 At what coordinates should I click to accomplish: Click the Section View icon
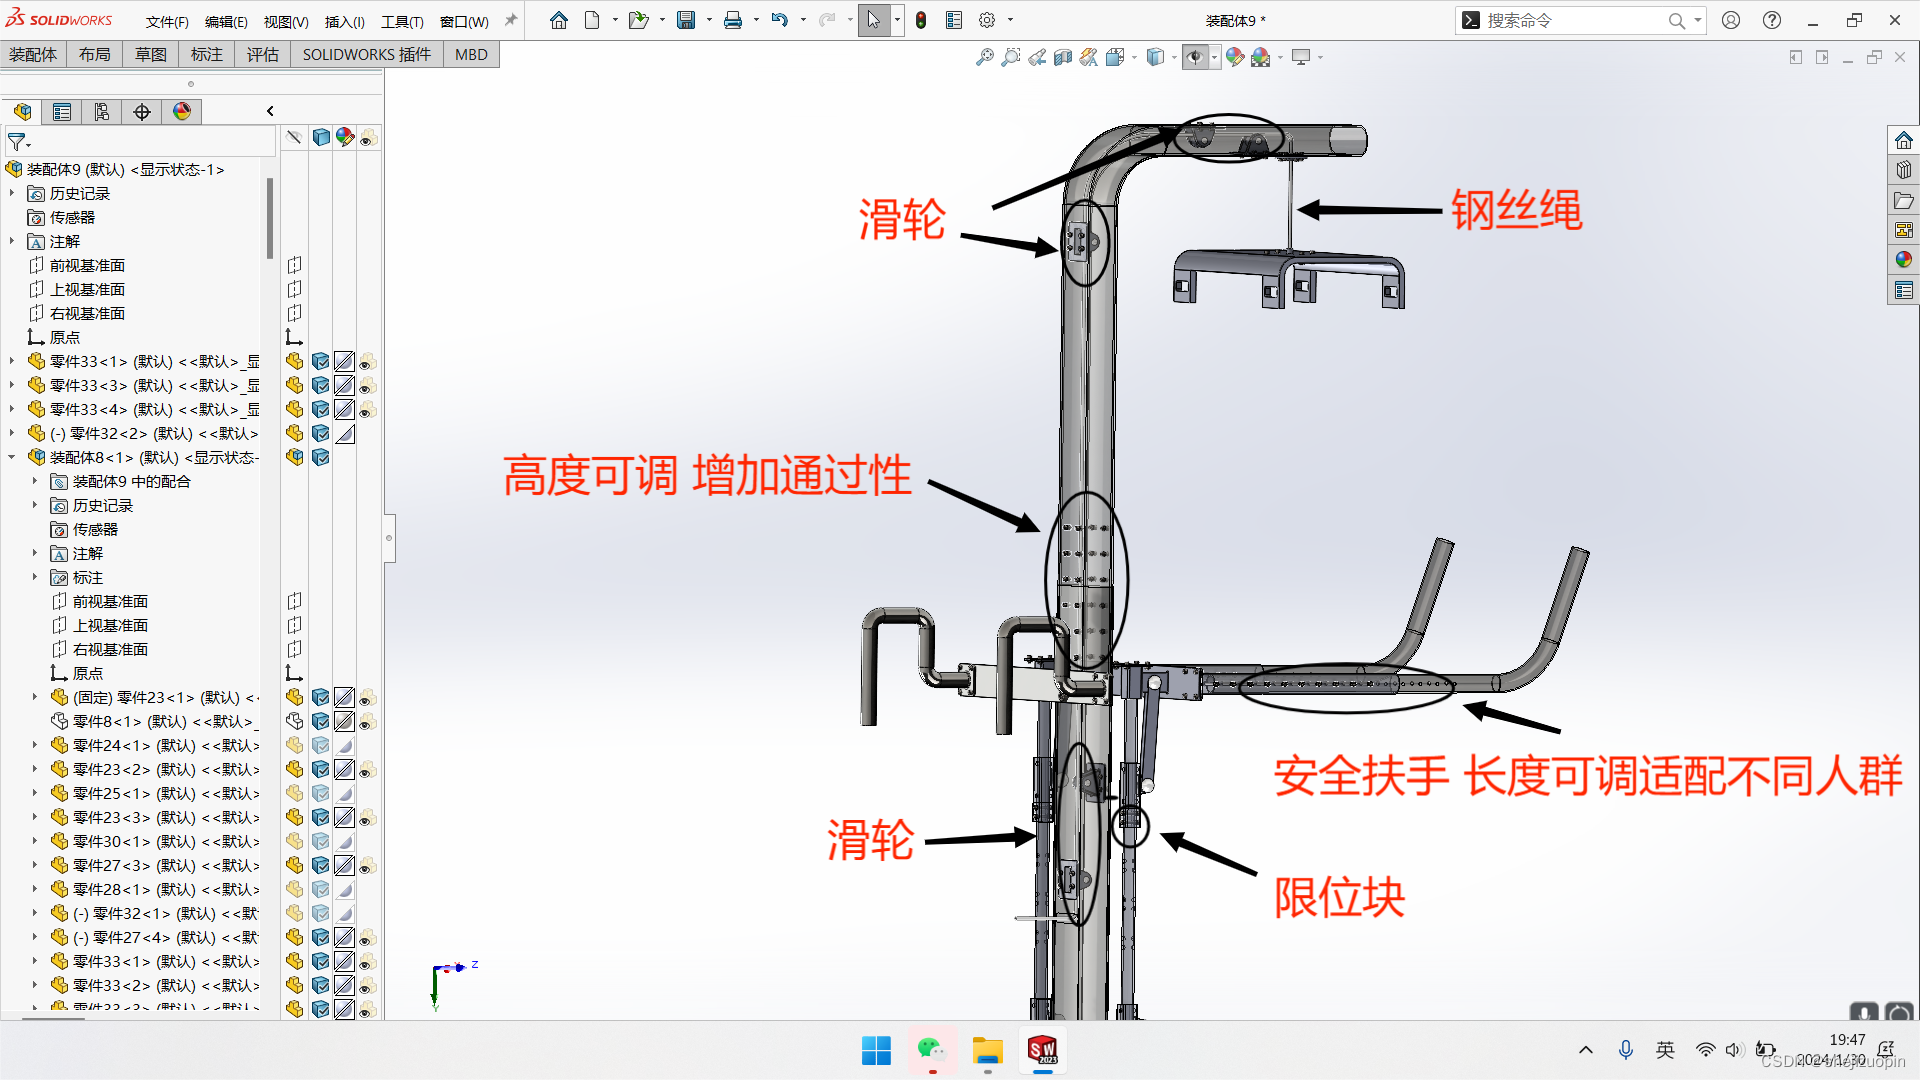(x=1063, y=58)
